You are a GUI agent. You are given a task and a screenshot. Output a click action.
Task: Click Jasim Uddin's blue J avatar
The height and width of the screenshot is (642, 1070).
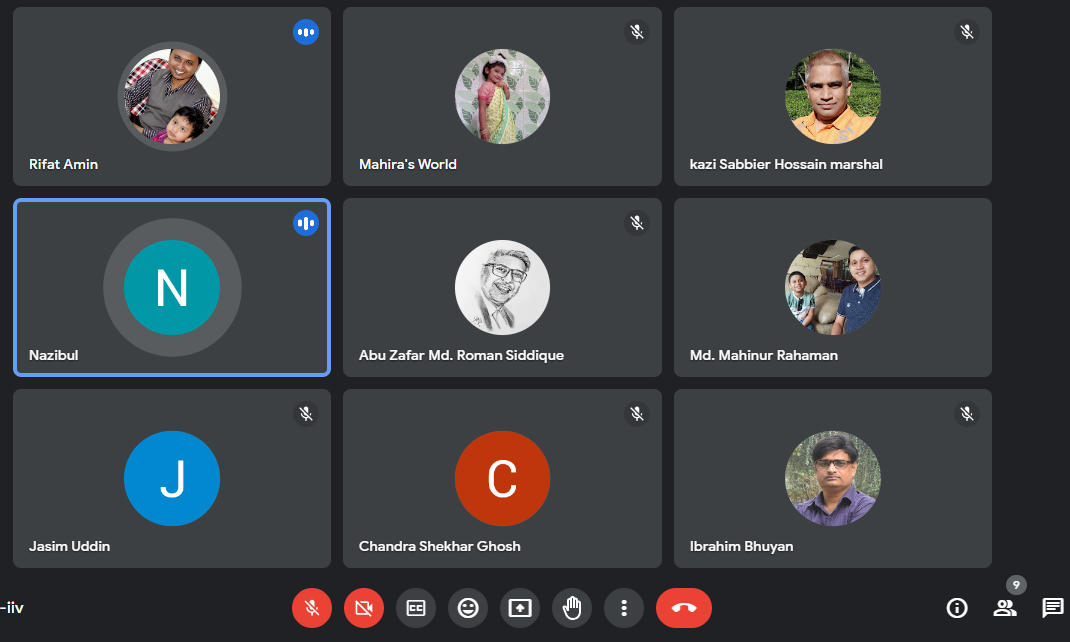tap(172, 479)
